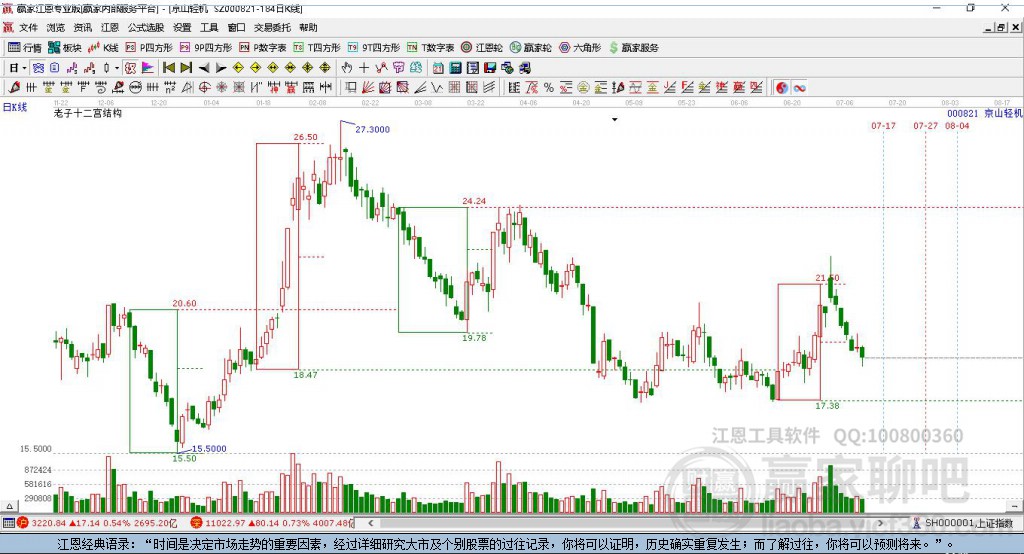The height and width of the screenshot is (554, 1024).
Task: Open the 交易委托 menu
Action: click(x=272, y=27)
